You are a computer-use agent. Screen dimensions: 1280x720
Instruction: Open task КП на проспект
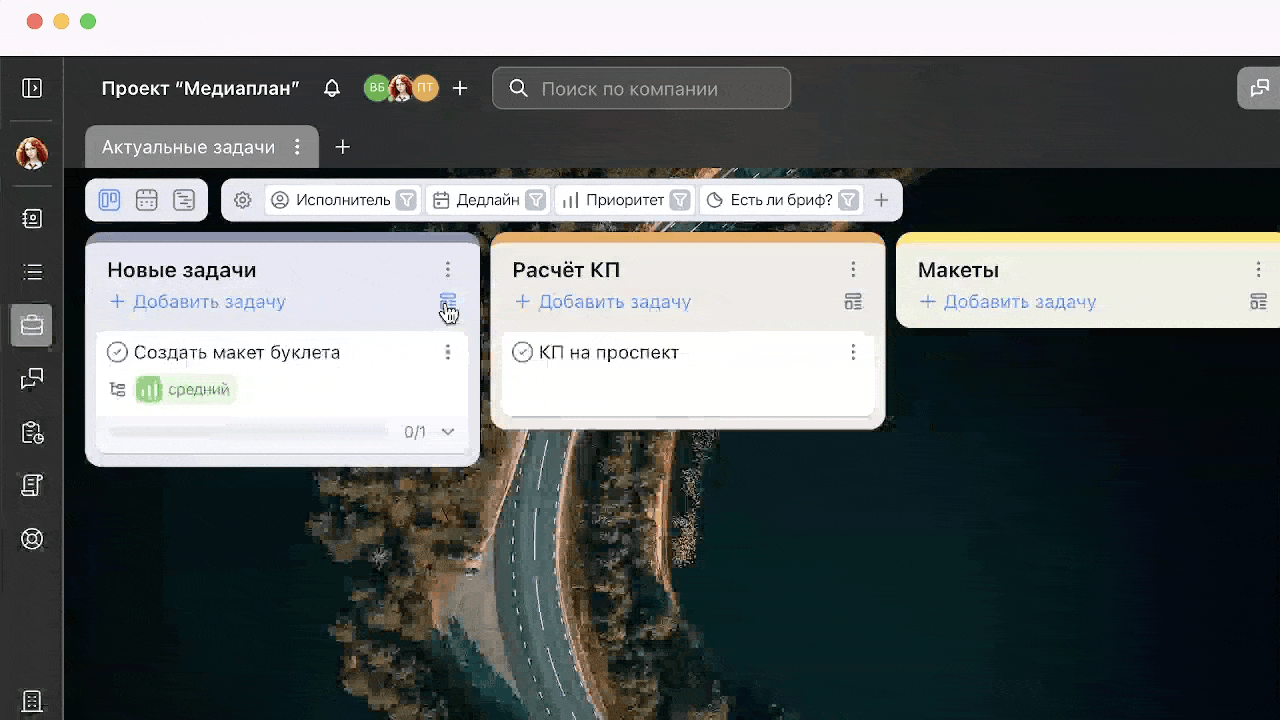pyautogui.click(x=609, y=352)
